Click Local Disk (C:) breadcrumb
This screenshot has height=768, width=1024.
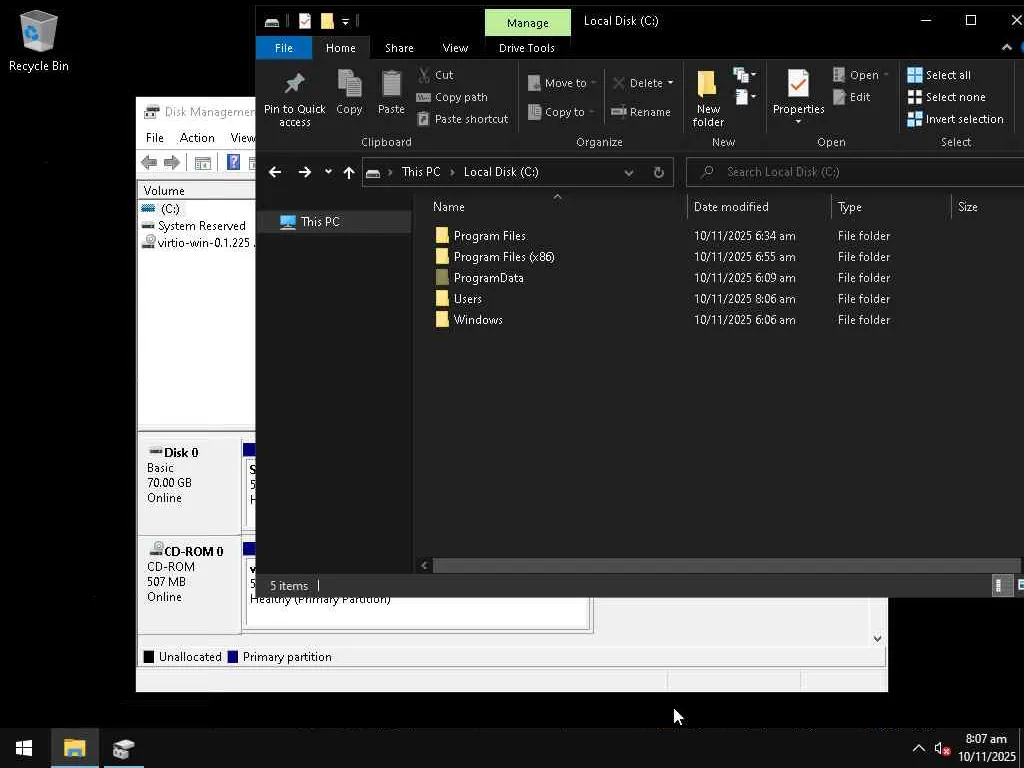tap(501, 172)
